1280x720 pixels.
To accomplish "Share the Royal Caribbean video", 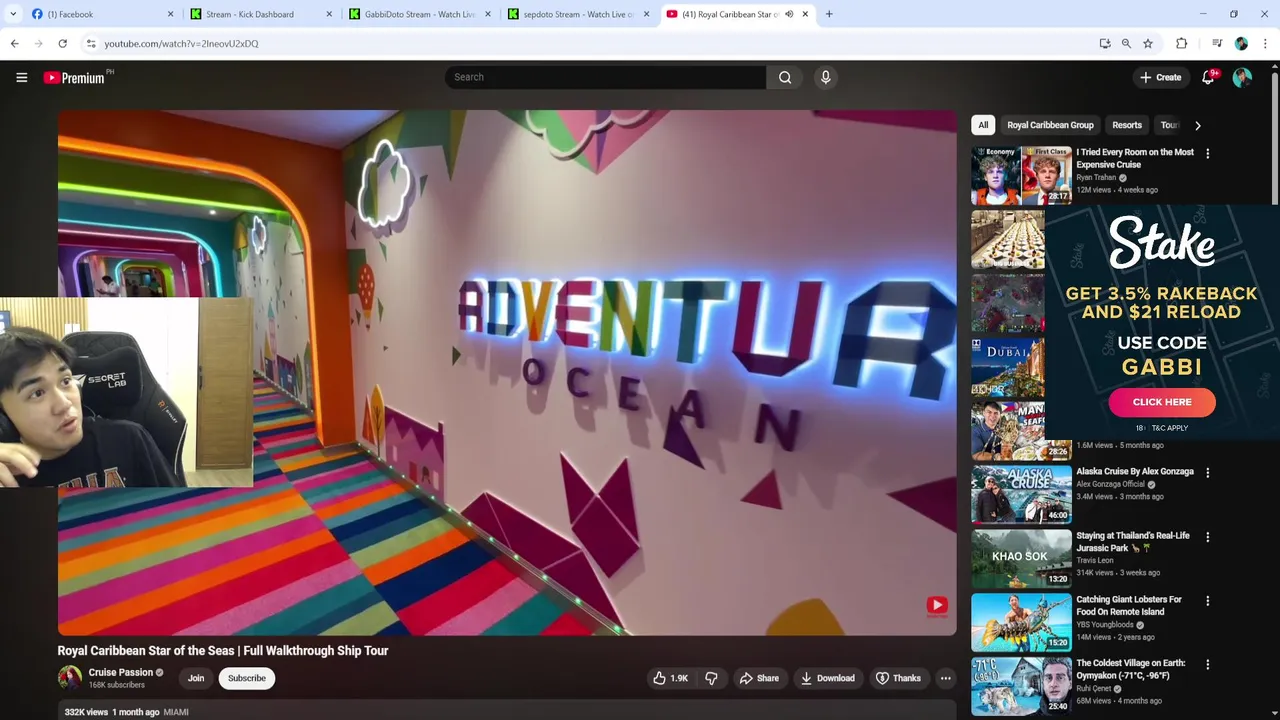I will tap(759, 678).
